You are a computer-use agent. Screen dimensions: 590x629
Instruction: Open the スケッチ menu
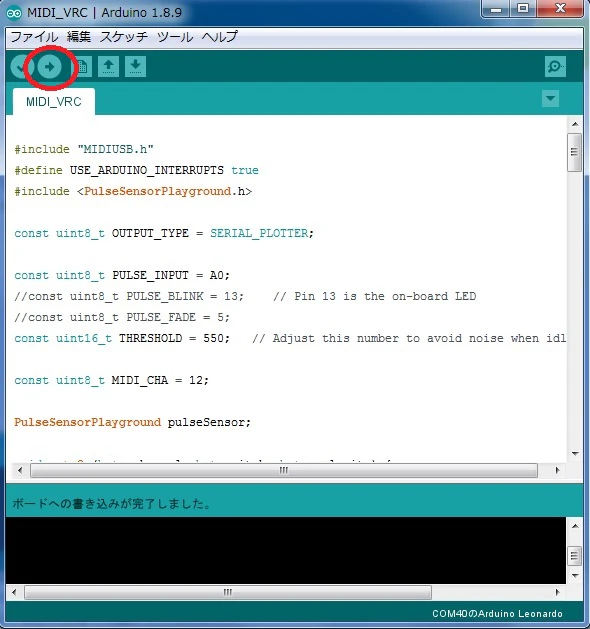coord(124,37)
